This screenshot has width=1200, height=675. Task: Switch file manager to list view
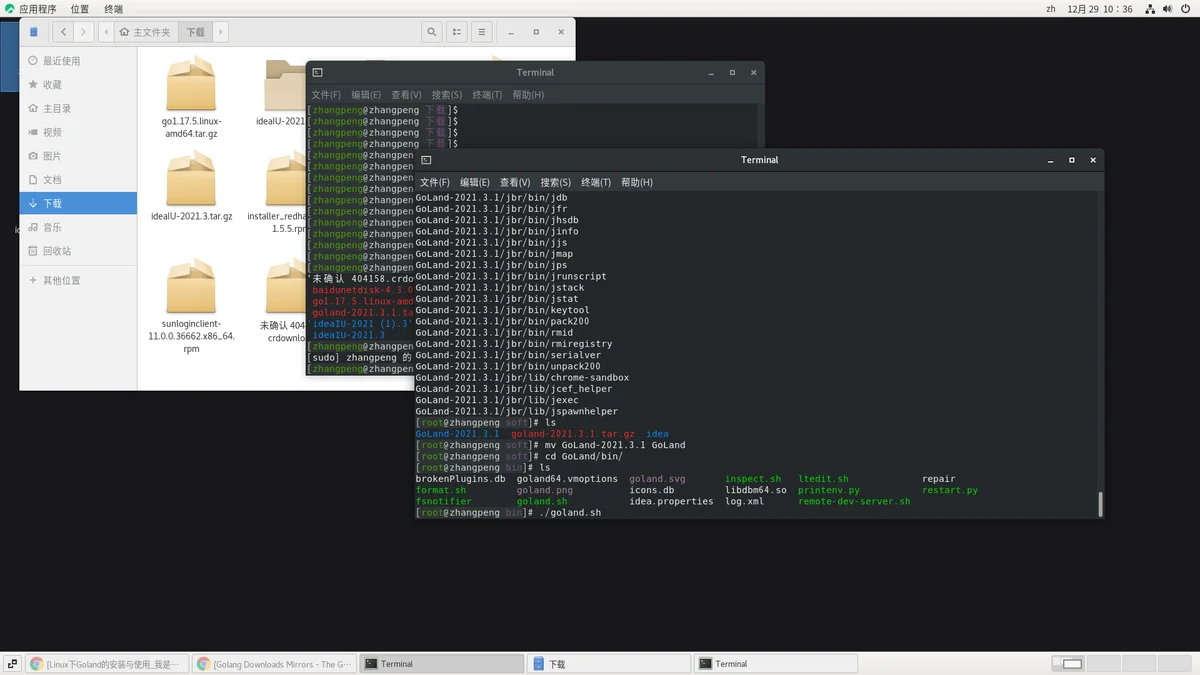tap(457, 32)
